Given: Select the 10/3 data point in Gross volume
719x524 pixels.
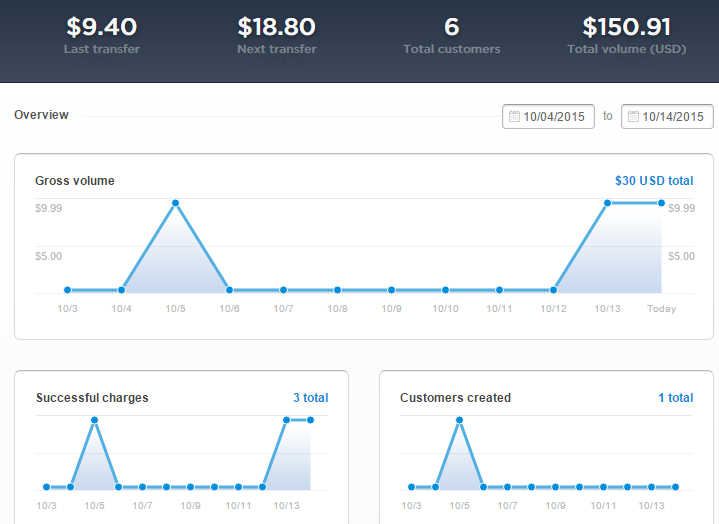Looking at the screenshot, I should point(67,290).
